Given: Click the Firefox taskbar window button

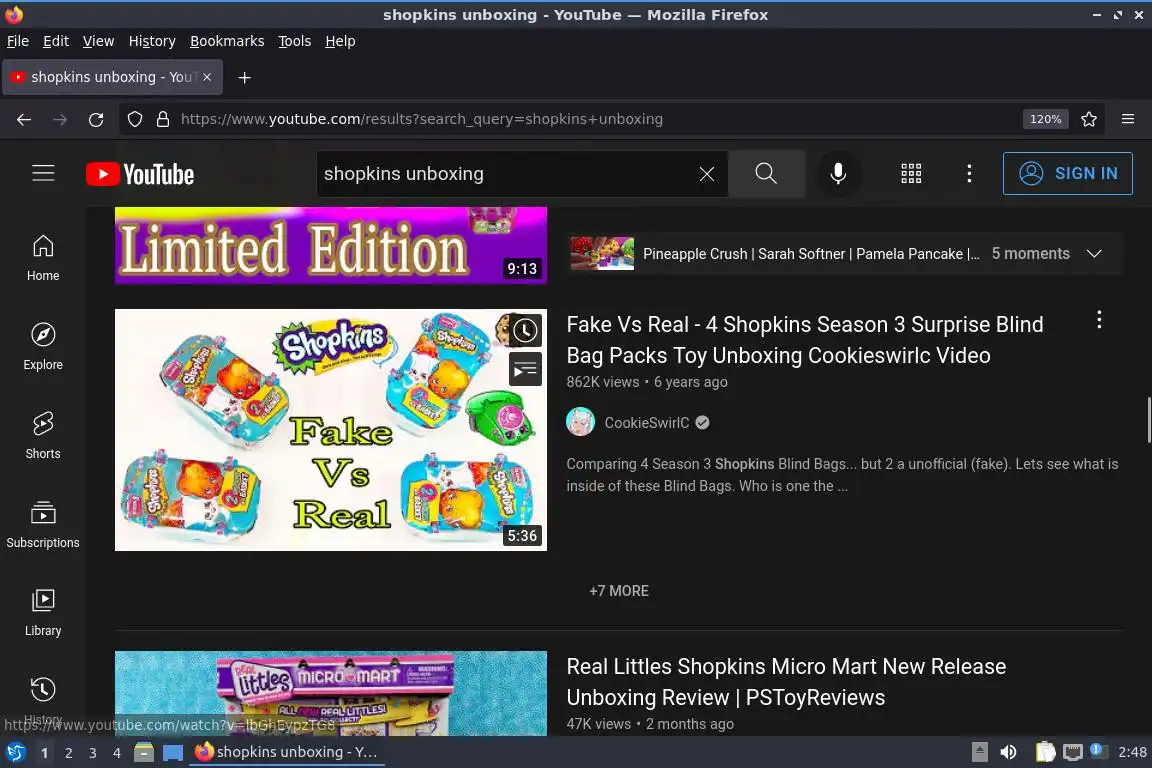Looking at the screenshot, I should click(x=287, y=752).
